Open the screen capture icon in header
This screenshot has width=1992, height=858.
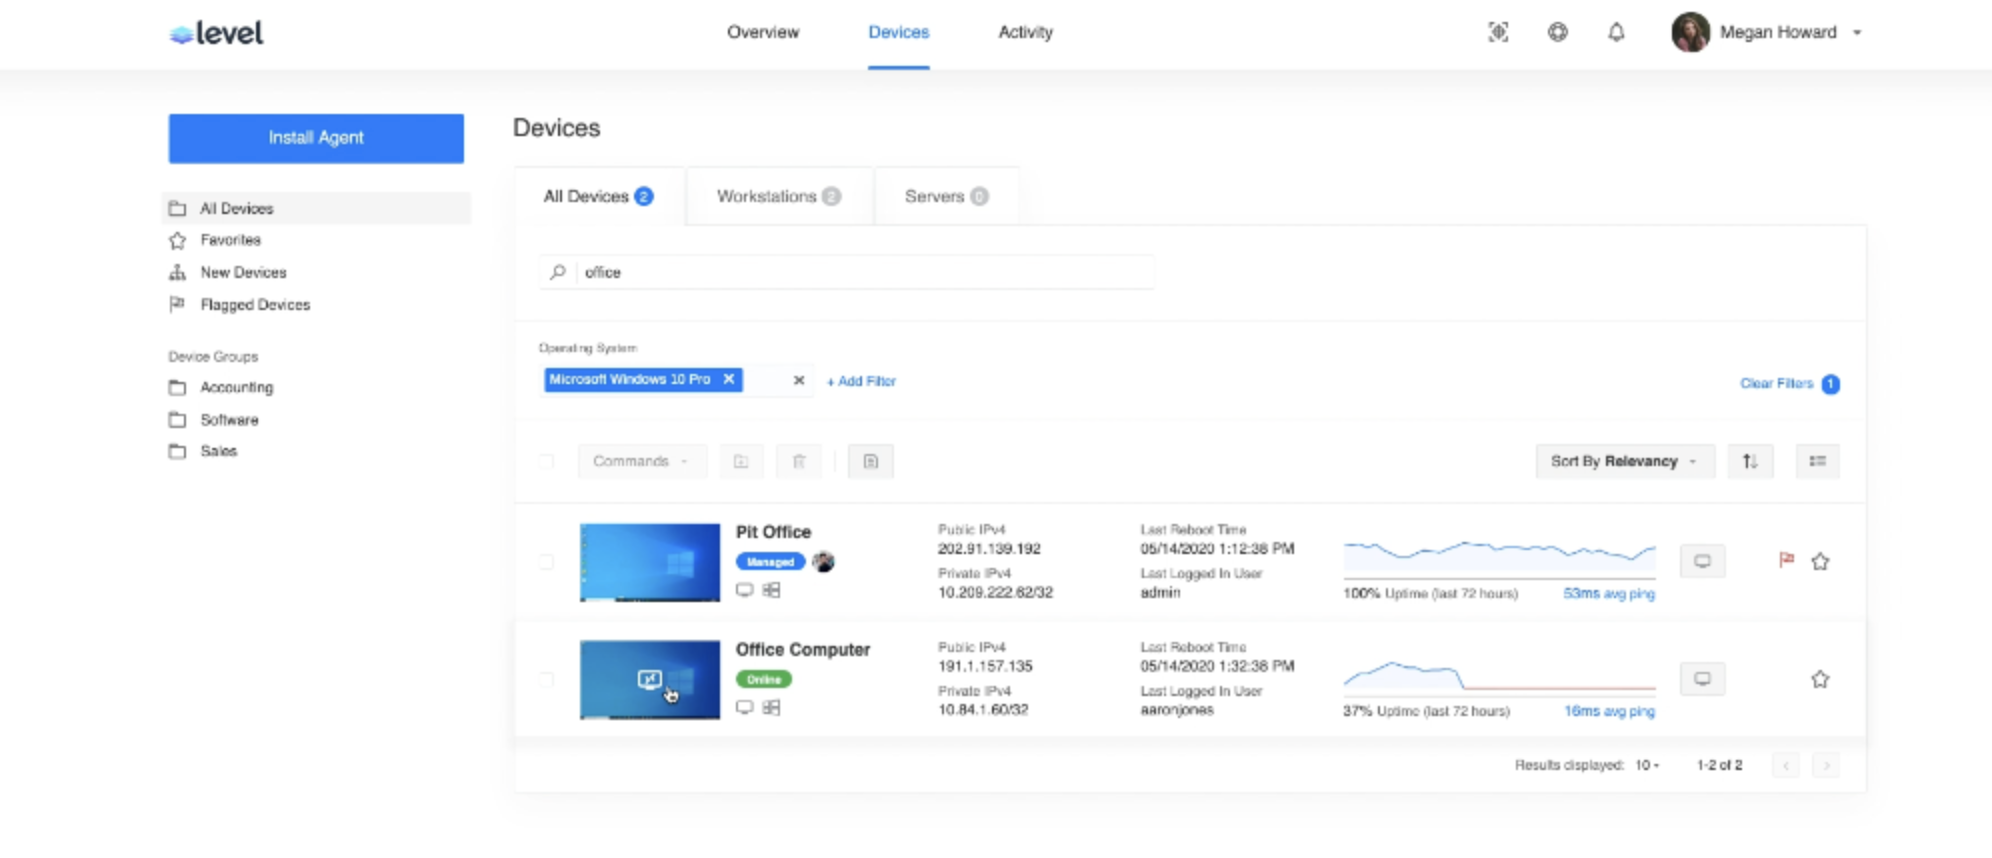coord(1498,32)
